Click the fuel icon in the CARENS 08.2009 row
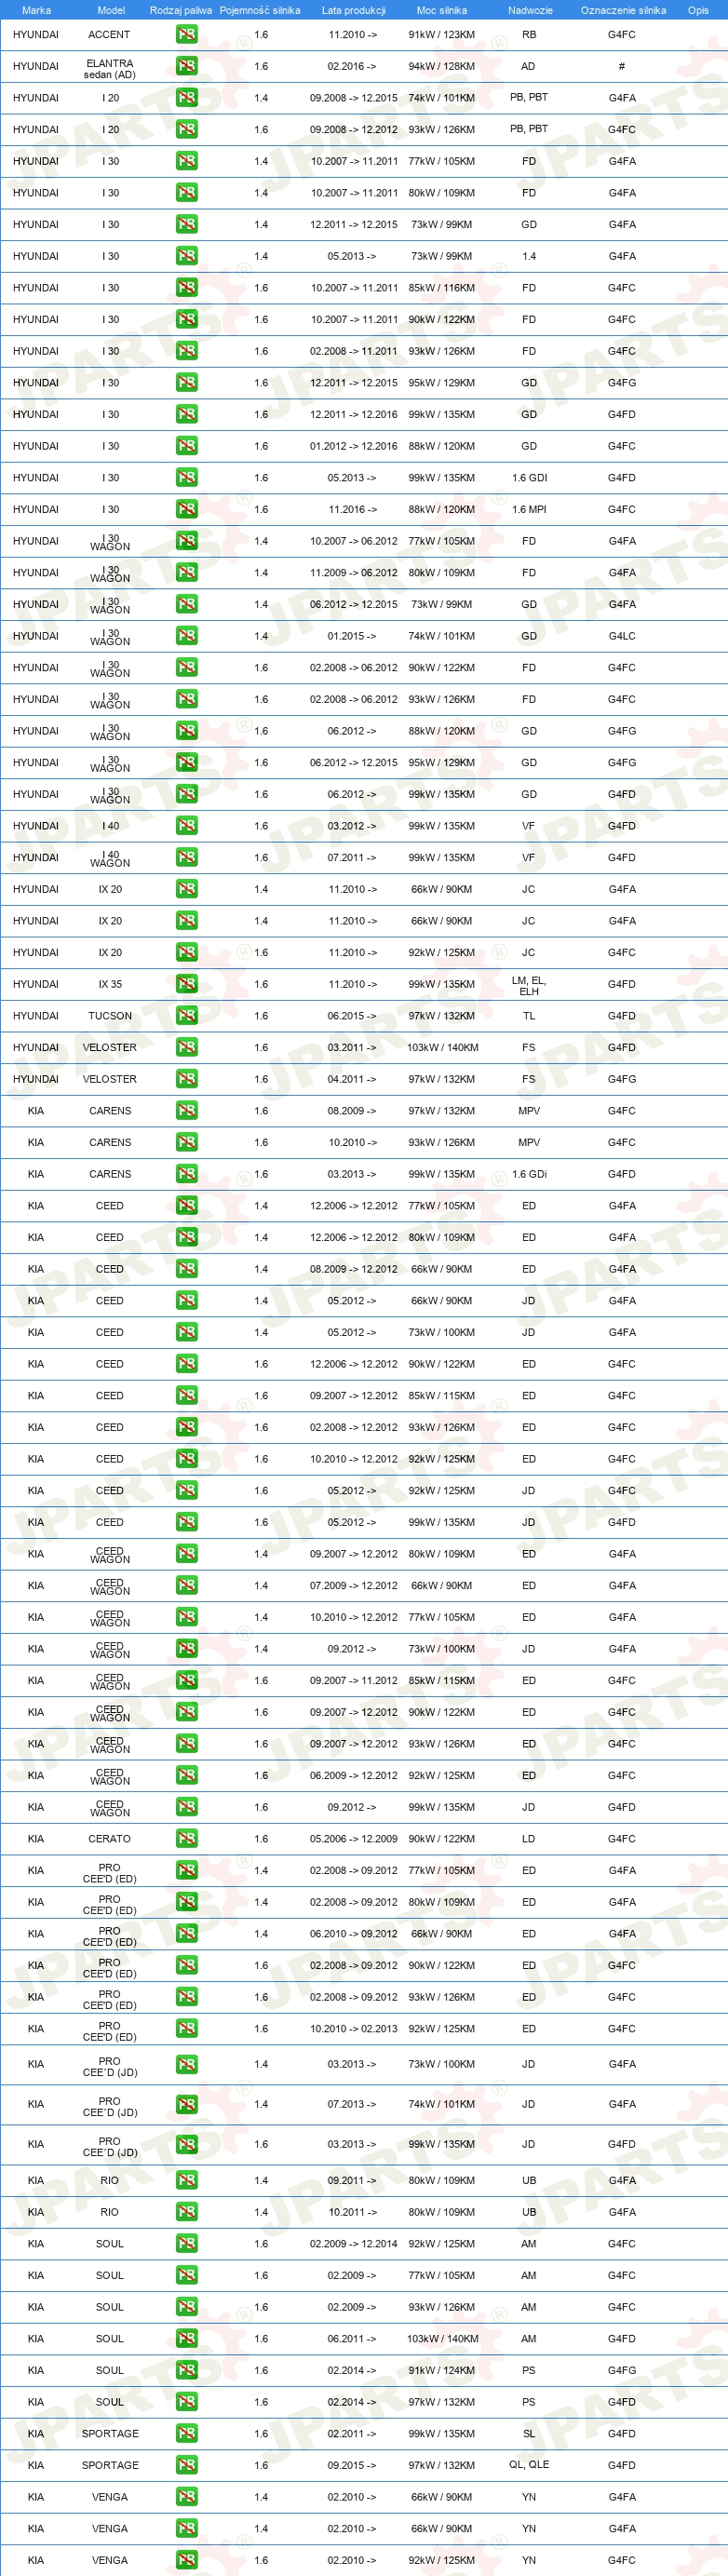This screenshot has height=2576, width=728. [x=186, y=1111]
